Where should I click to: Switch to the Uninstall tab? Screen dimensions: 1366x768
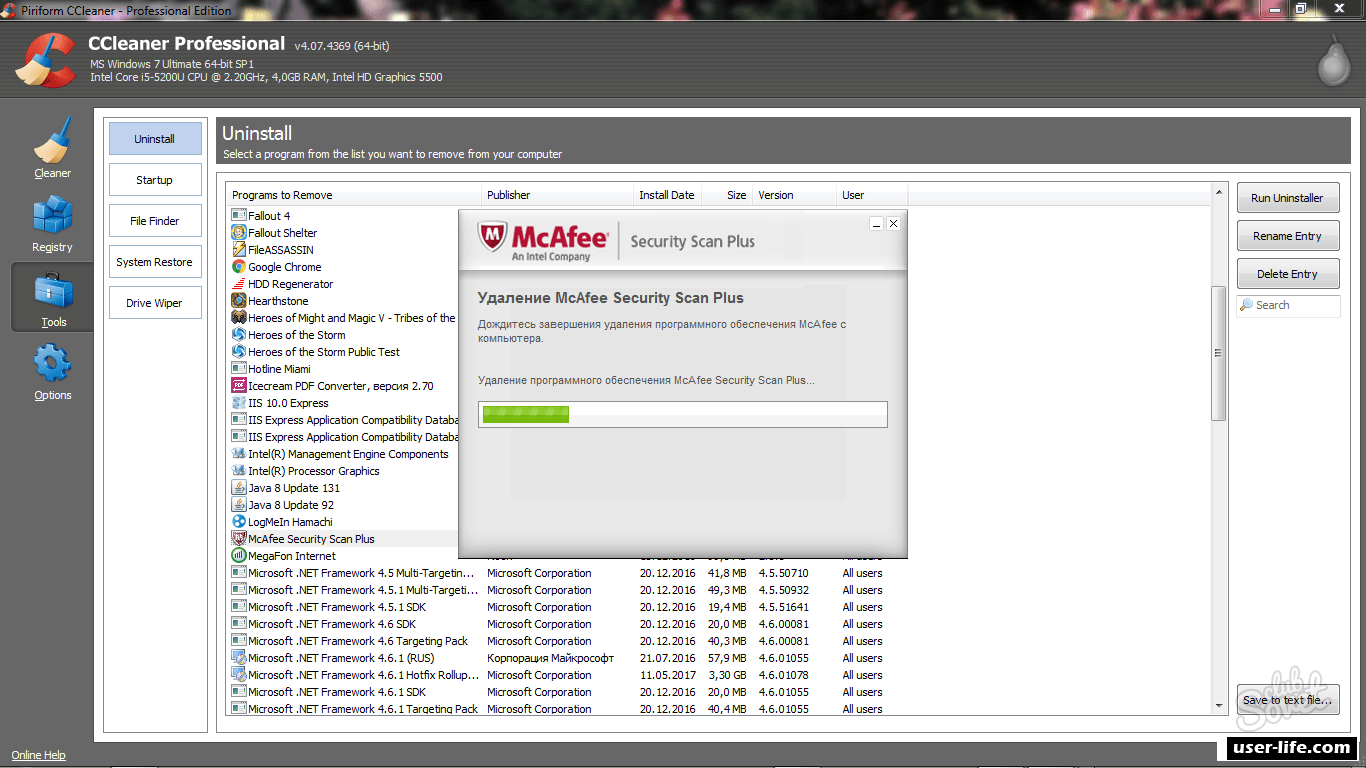pos(155,139)
